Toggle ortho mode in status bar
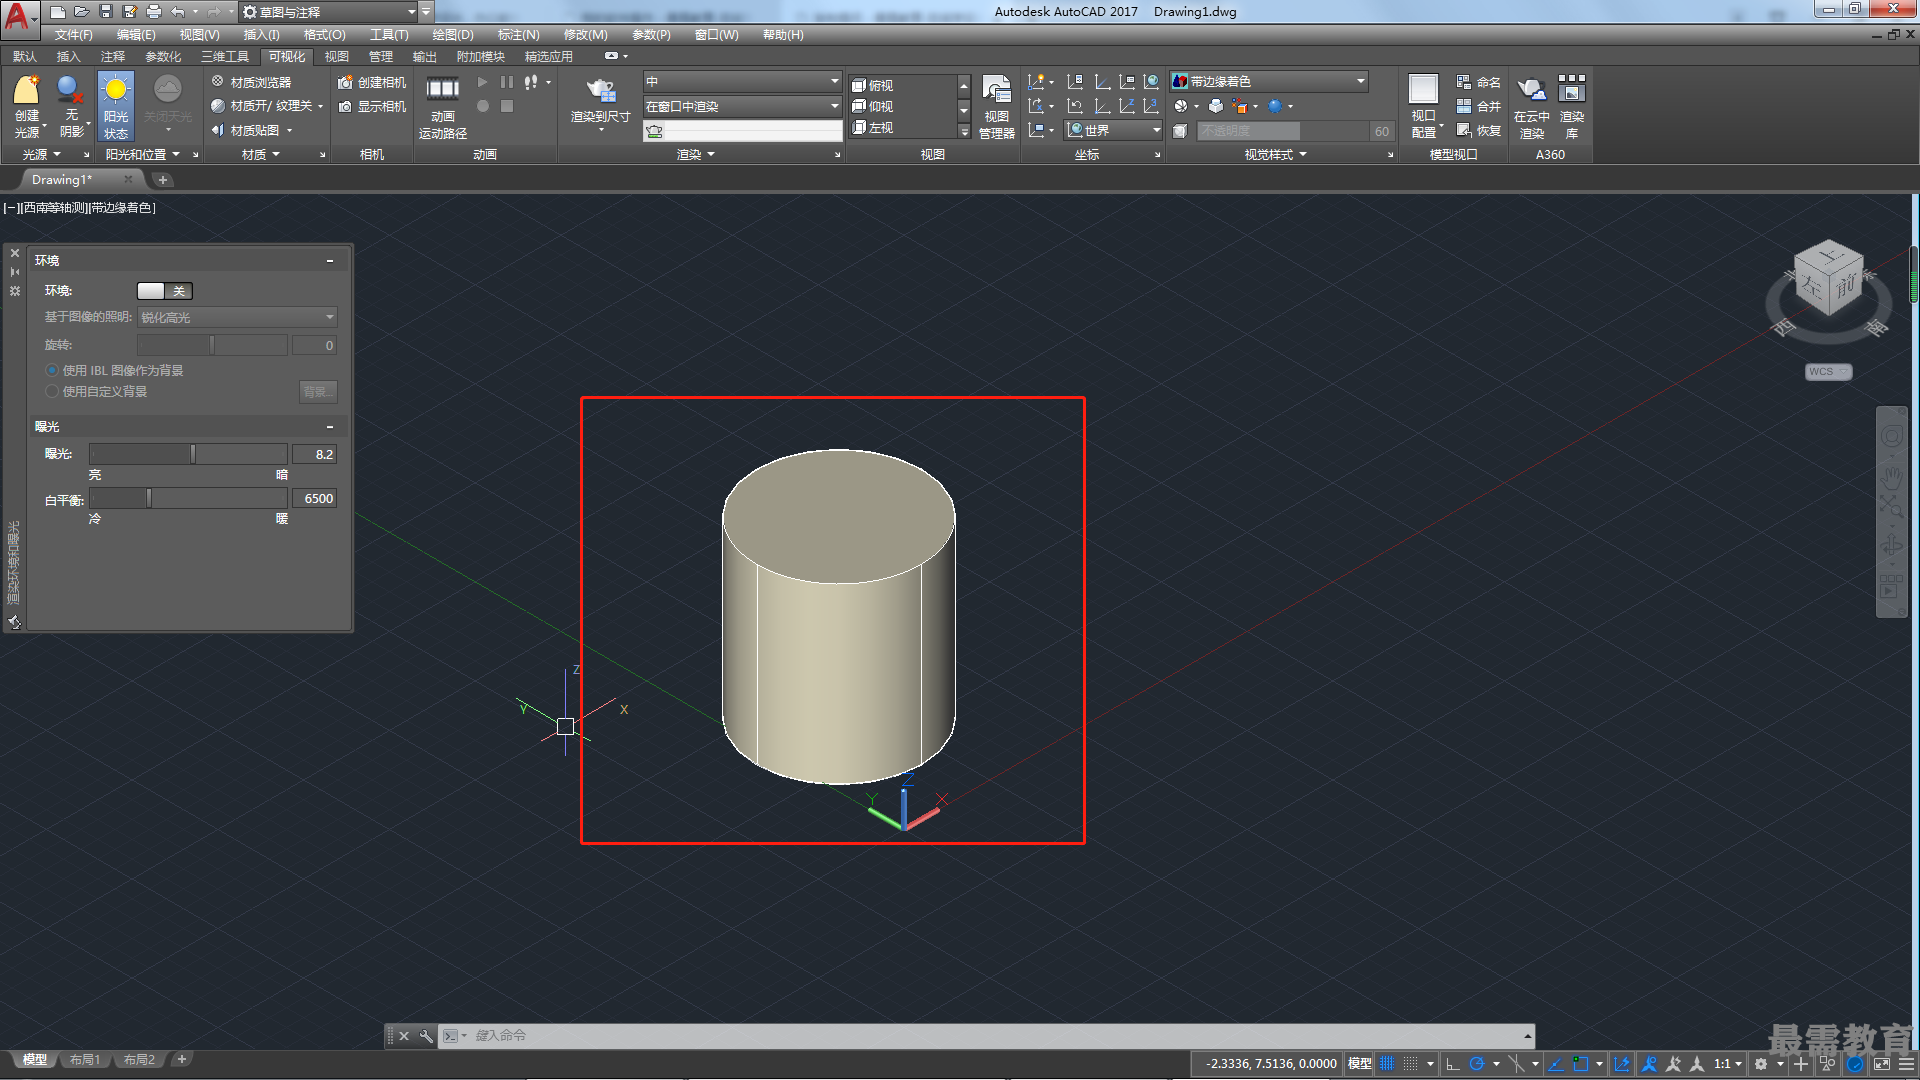 click(1453, 1064)
